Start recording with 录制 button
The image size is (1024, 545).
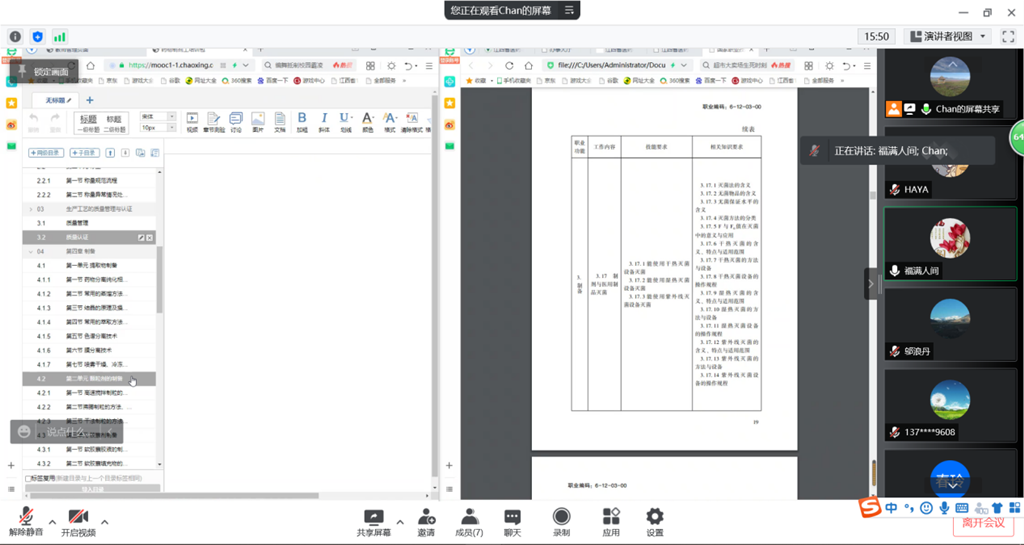[561, 523]
